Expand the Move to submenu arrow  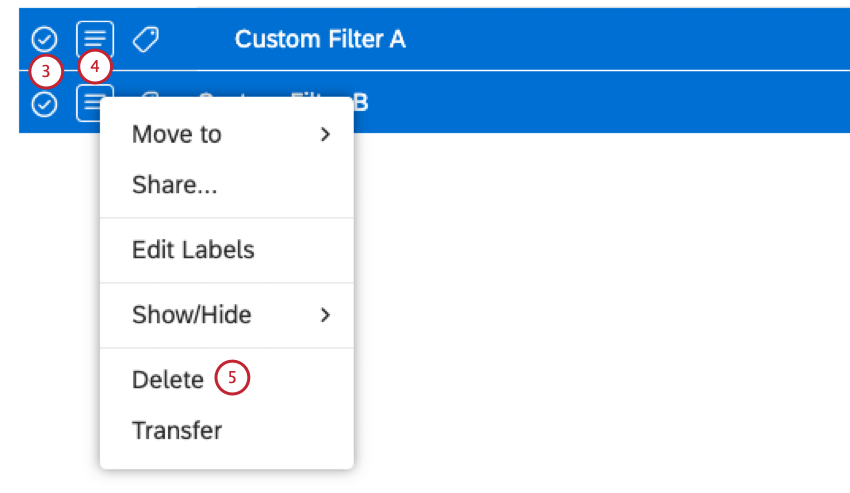(325, 134)
